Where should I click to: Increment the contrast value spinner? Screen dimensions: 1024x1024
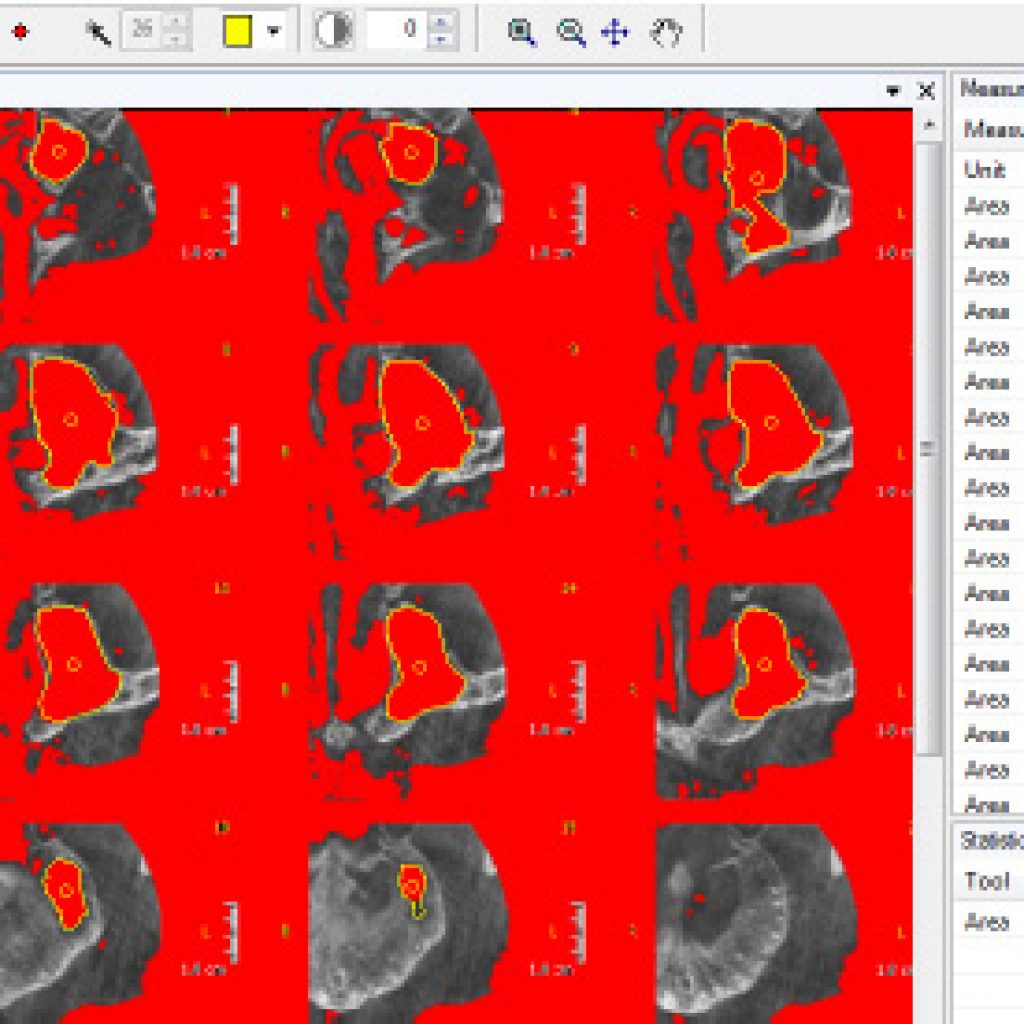coord(441,22)
